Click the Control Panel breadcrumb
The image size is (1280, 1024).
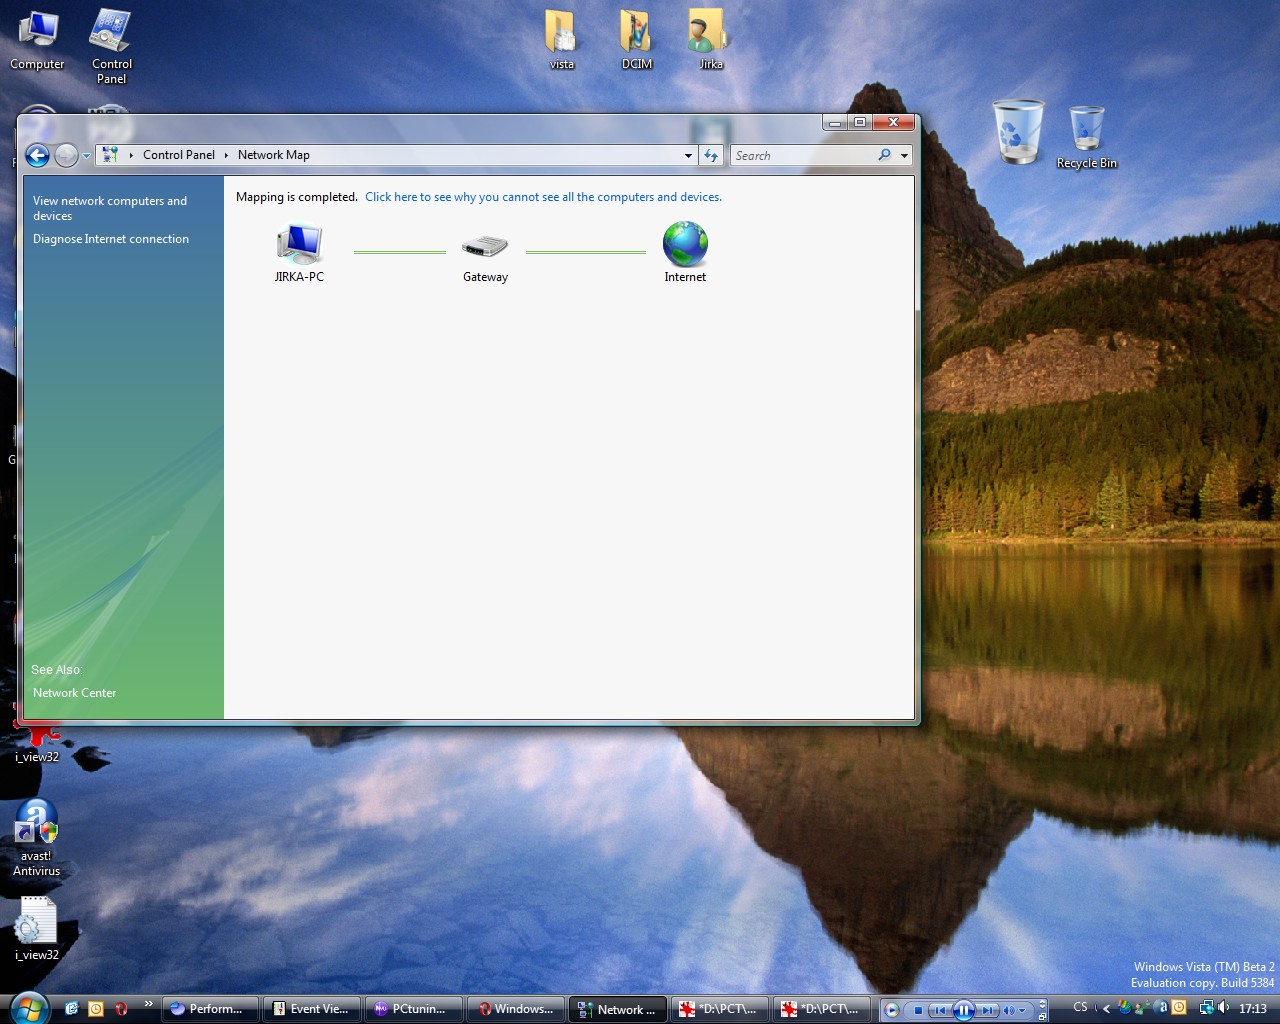coord(179,155)
